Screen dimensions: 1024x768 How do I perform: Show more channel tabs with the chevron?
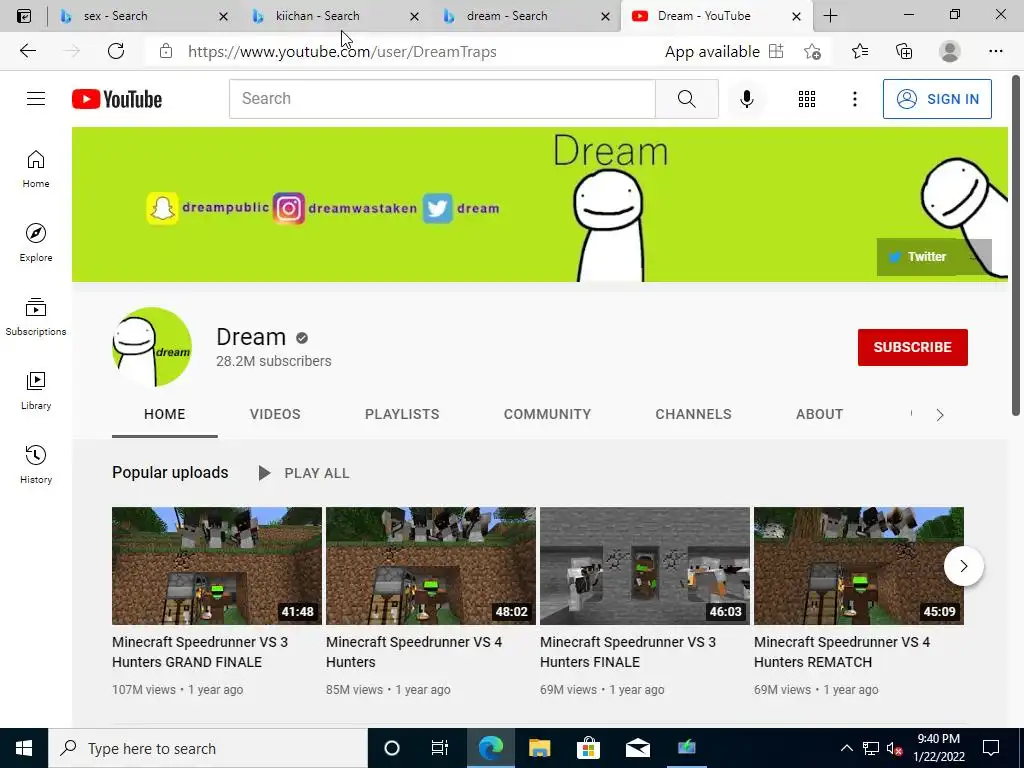click(940, 415)
